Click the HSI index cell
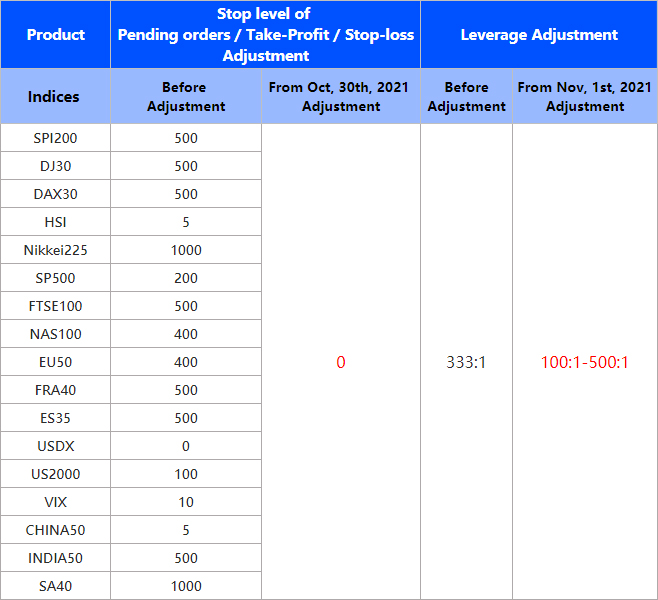The image size is (658, 600). pyautogui.click(x=55, y=222)
